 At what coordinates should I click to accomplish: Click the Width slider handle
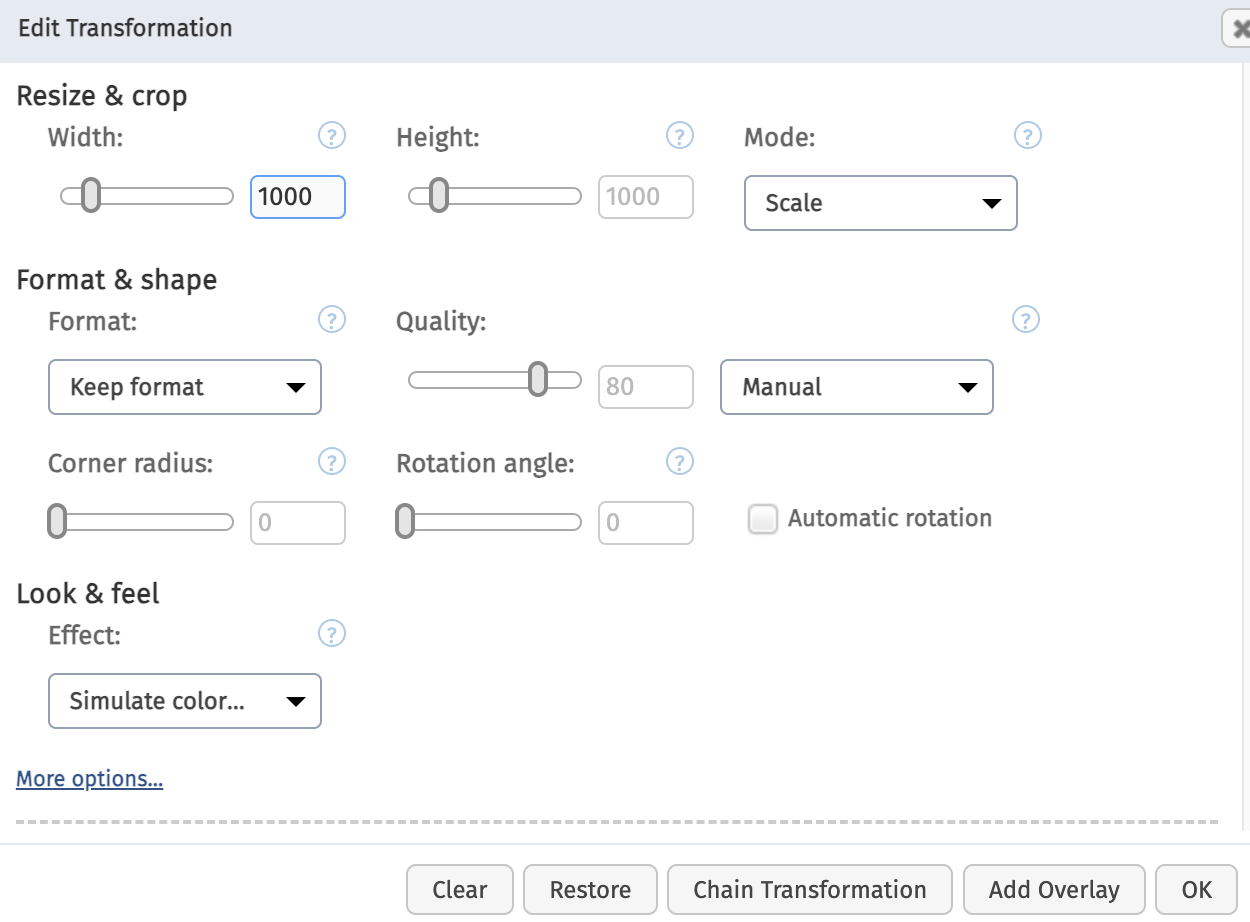[91, 196]
